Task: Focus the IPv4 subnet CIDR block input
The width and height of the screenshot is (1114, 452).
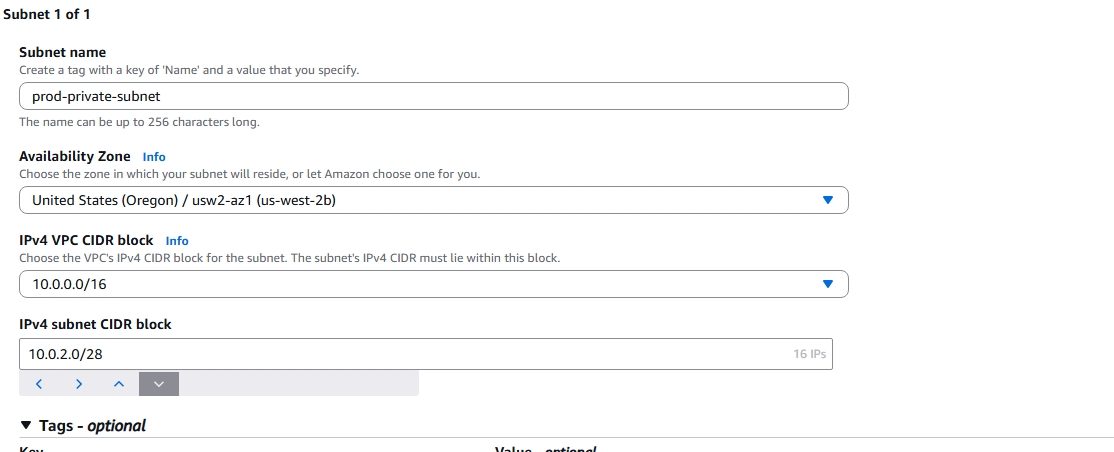Action: click(x=400, y=354)
